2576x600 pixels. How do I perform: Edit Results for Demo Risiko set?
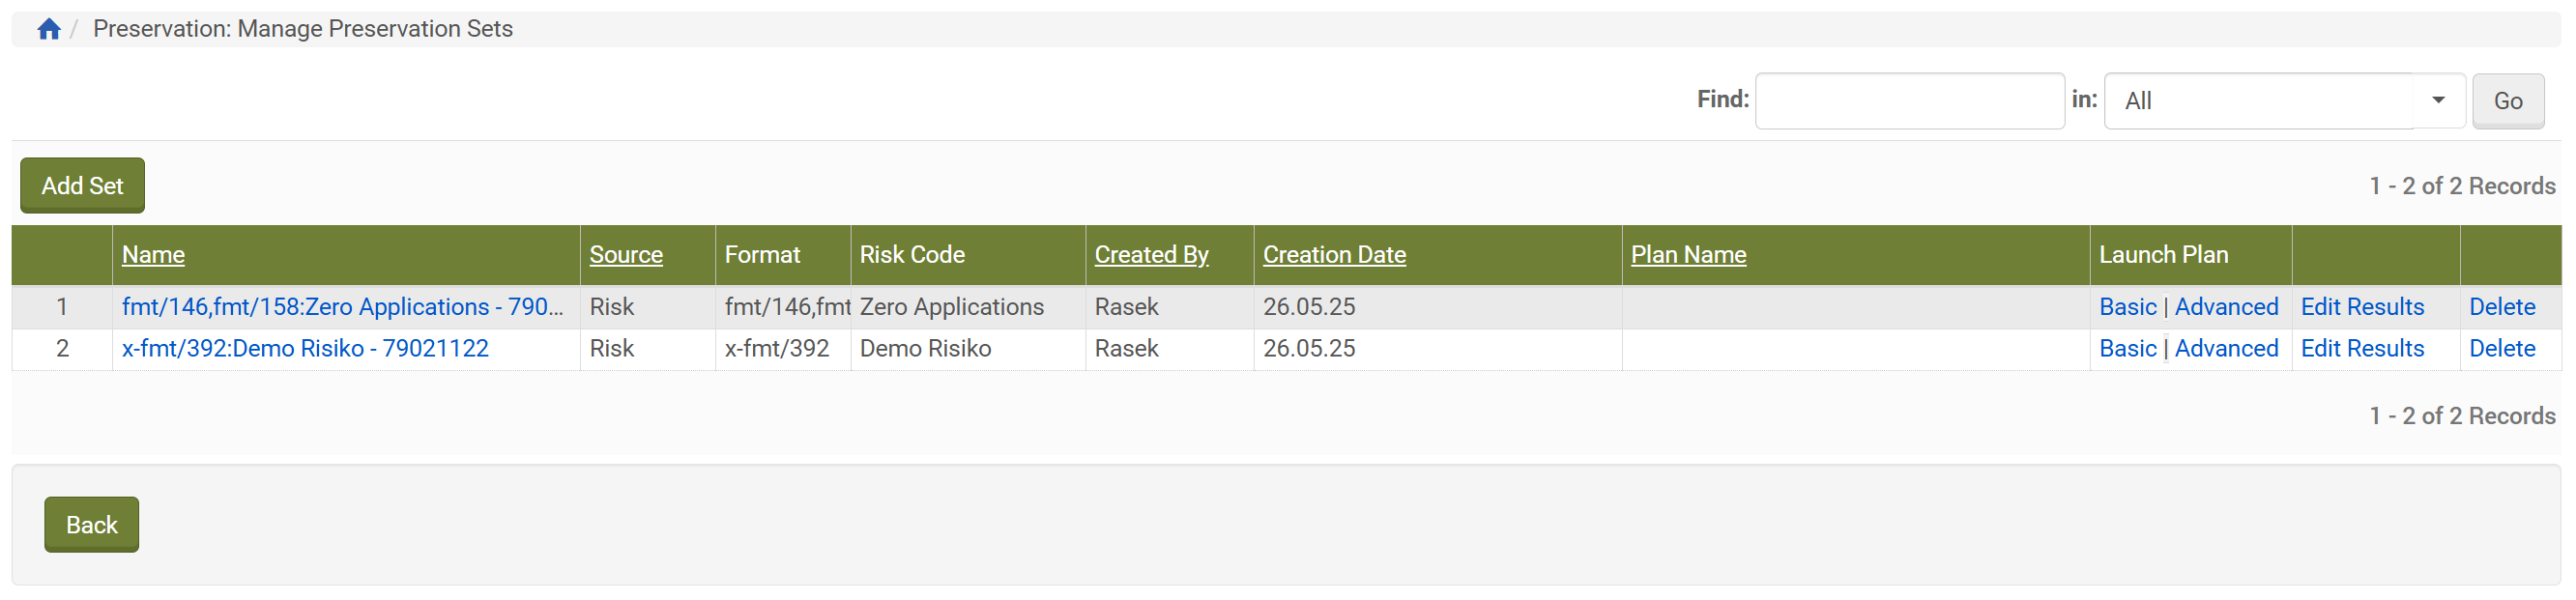pos(2361,349)
